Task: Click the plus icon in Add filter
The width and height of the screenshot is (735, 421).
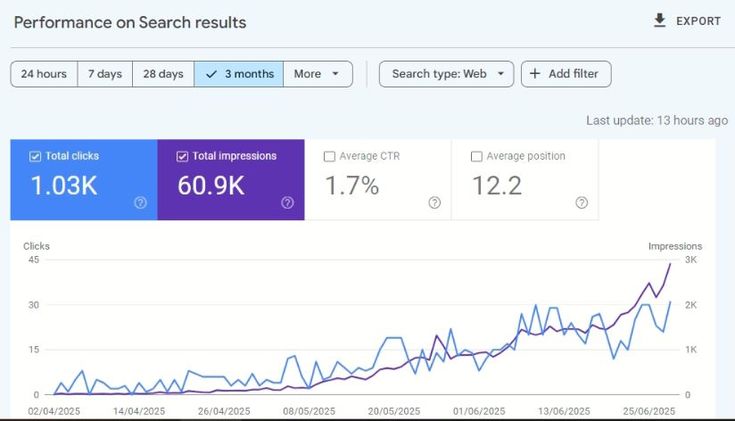Action: coord(536,74)
